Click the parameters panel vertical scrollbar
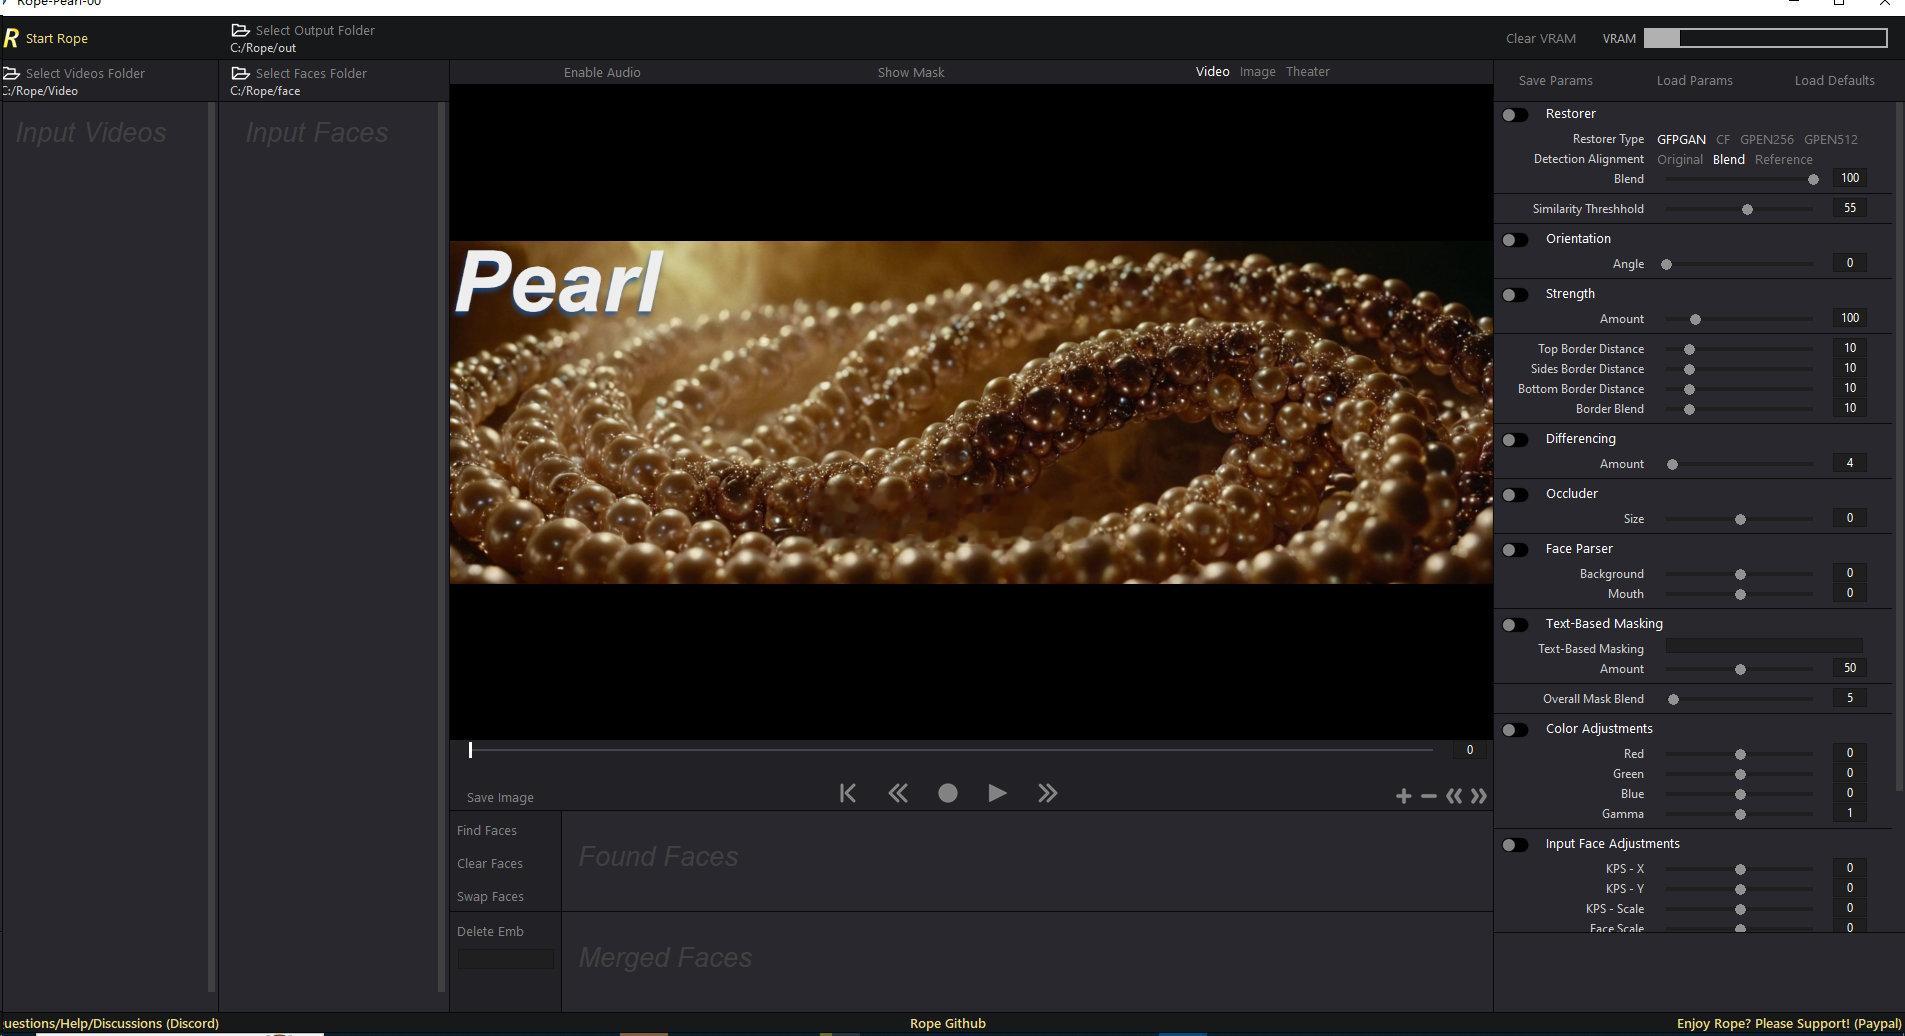This screenshot has width=1905, height=1036. click(1900, 445)
